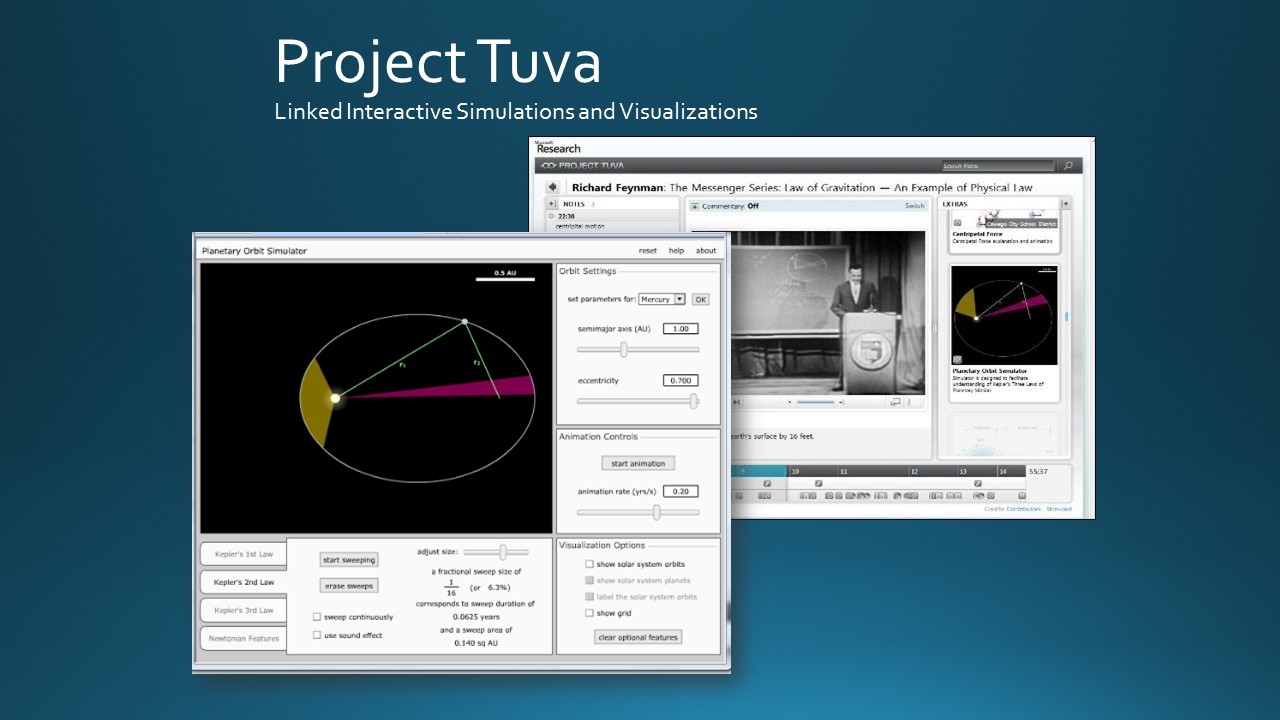Open the Newtonian Features tab

click(243, 638)
